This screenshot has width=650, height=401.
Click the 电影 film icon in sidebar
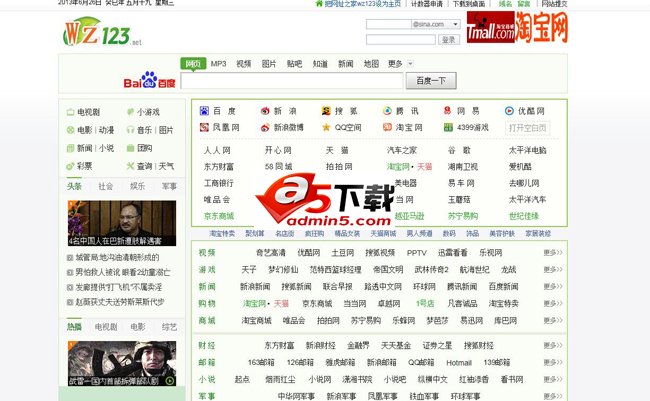coord(70,130)
